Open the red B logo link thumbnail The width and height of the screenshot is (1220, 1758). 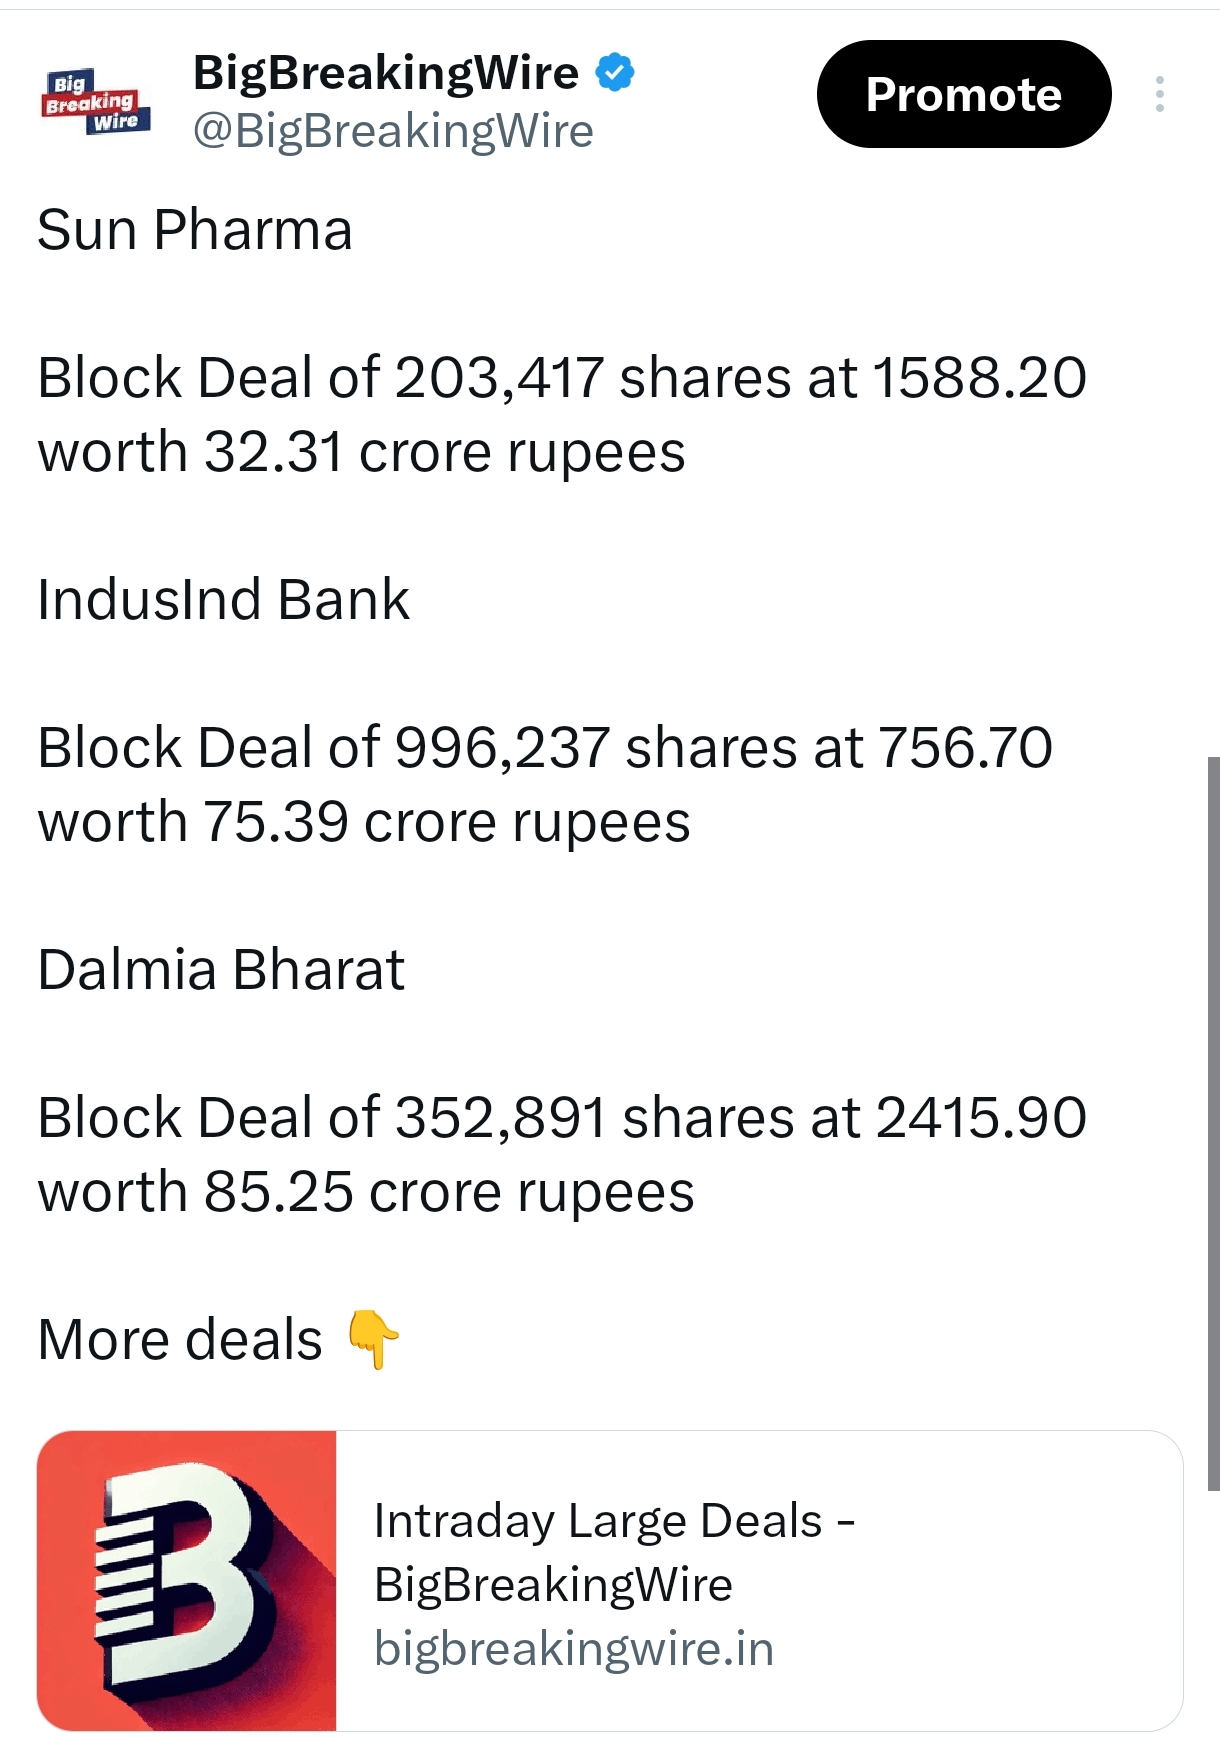(x=187, y=1580)
